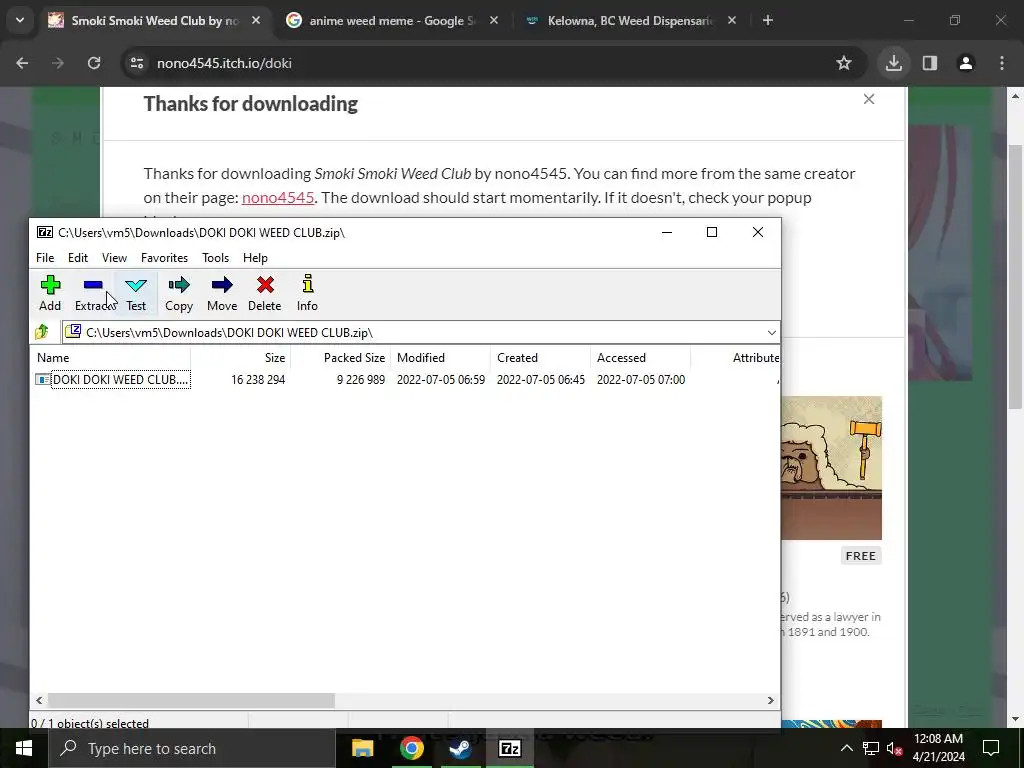The height and width of the screenshot is (768, 1024).
Task: Open Chrome profile avatar
Action: (965, 63)
